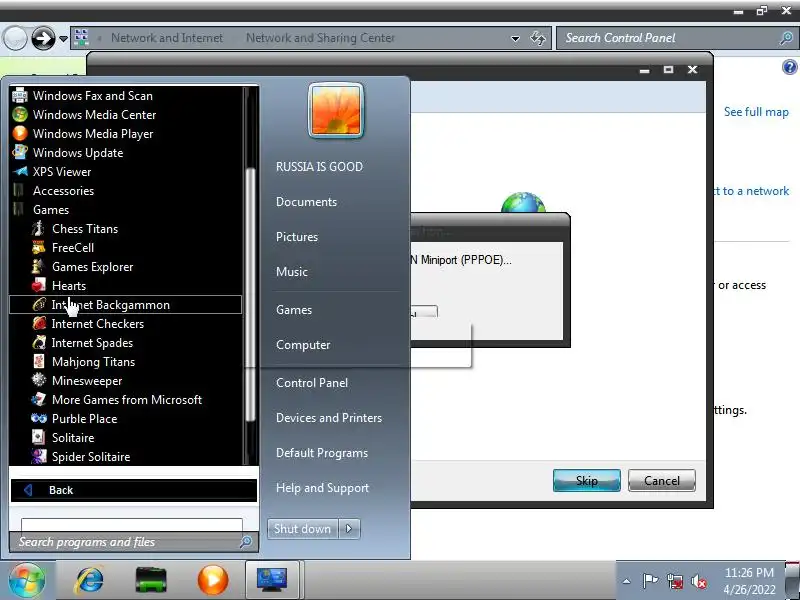Screen dimensions: 800x600
Task: Click the See full map link
Action: pos(756,112)
